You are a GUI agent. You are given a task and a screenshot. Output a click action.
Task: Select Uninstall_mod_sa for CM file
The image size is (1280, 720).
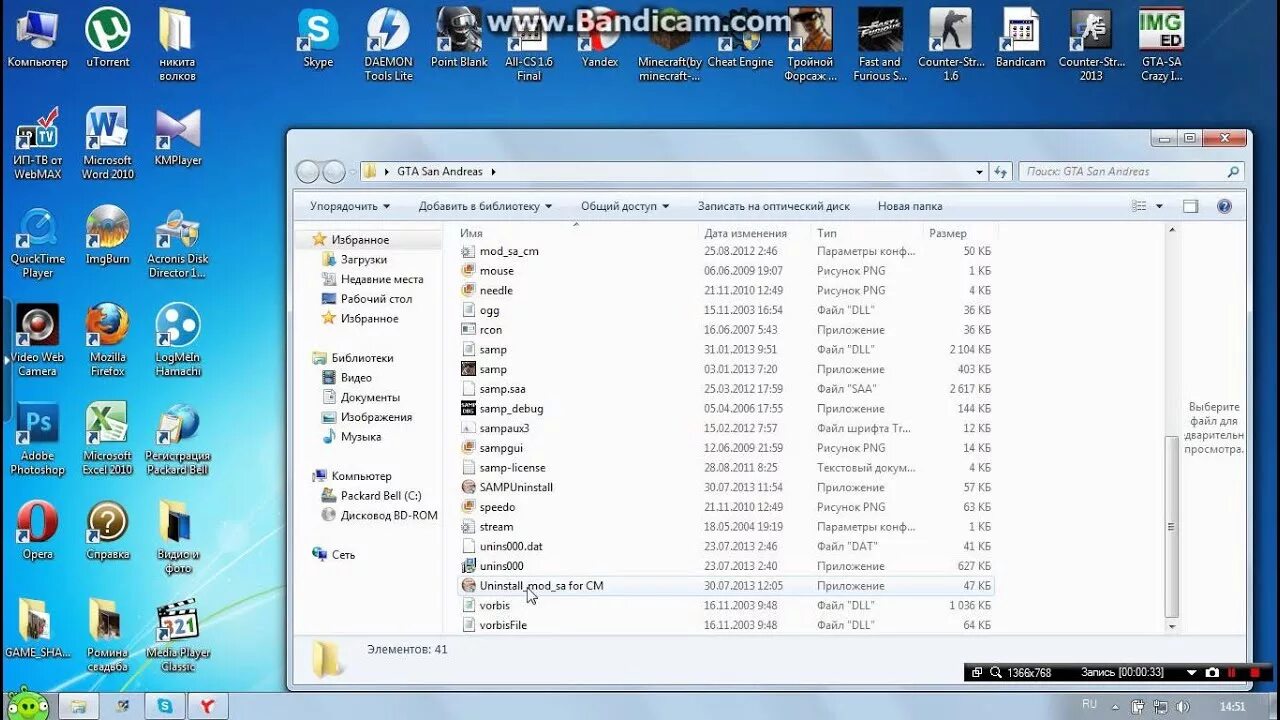click(x=727, y=586)
